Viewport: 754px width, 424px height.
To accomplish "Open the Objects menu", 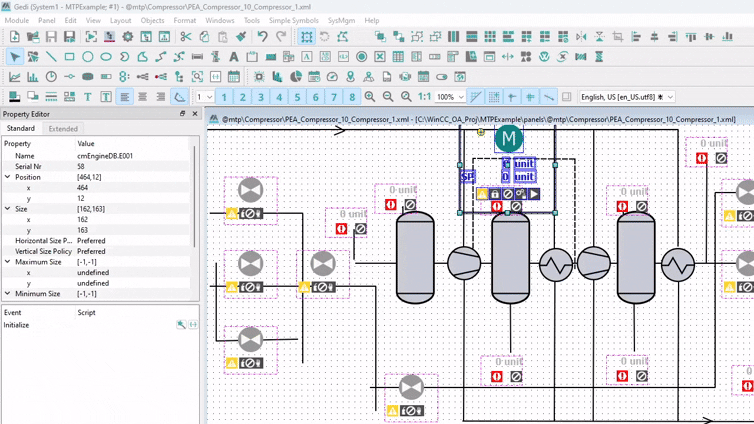I will pos(152,20).
